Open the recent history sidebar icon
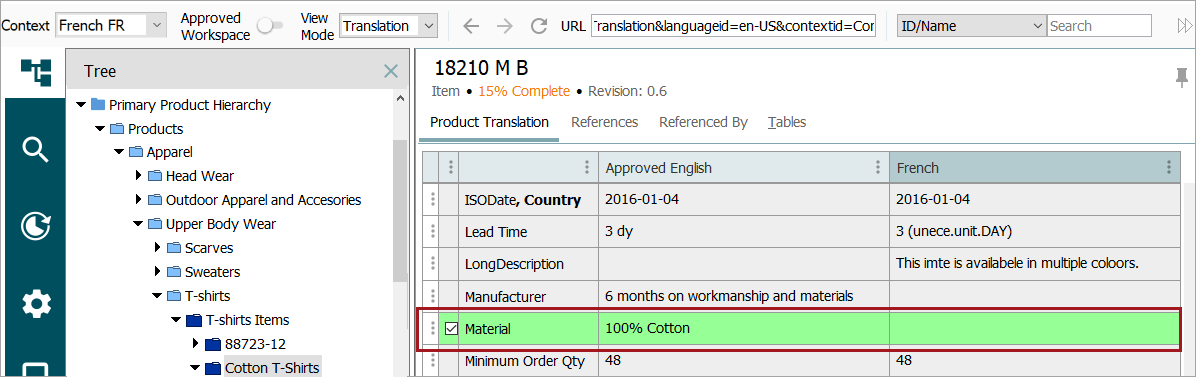1196x377 pixels. pos(36,227)
